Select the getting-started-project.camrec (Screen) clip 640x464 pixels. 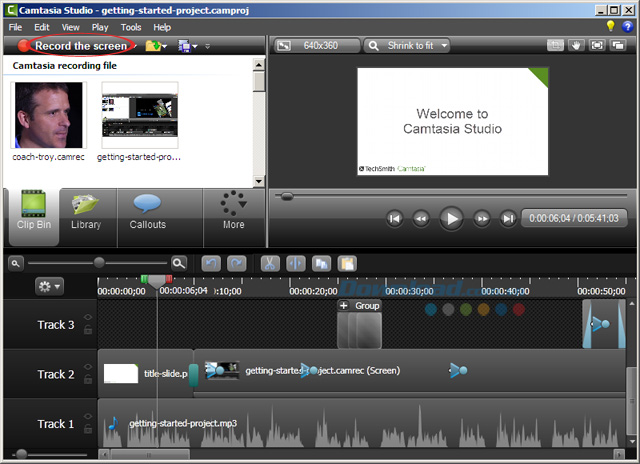coord(409,371)
